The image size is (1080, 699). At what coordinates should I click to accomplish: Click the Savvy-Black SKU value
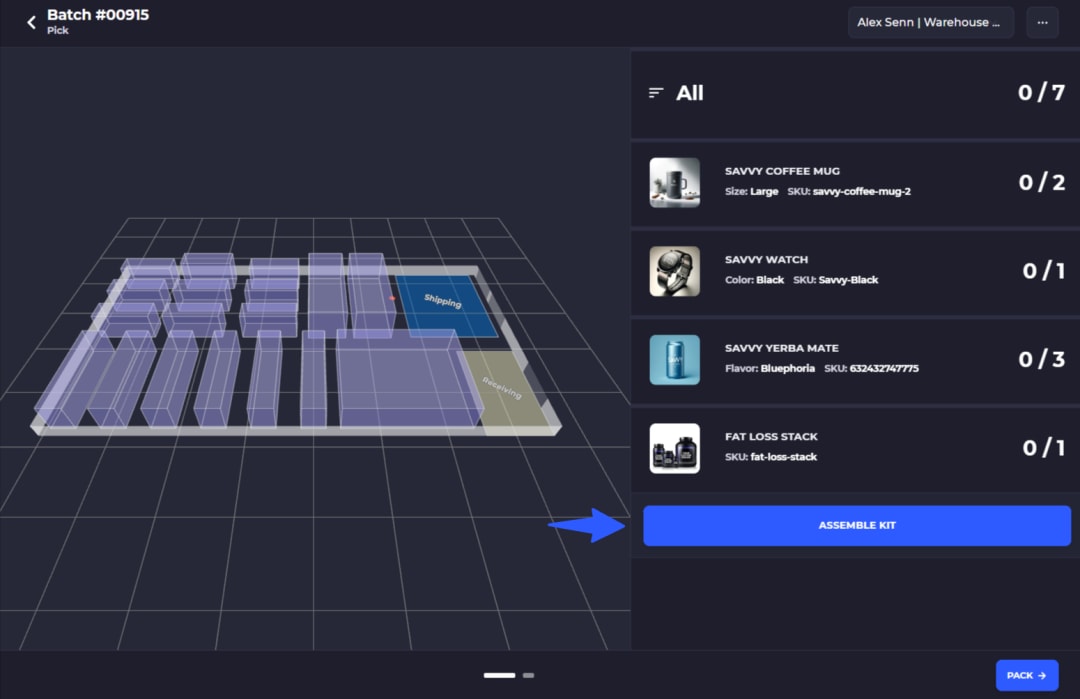coord(848,280)
